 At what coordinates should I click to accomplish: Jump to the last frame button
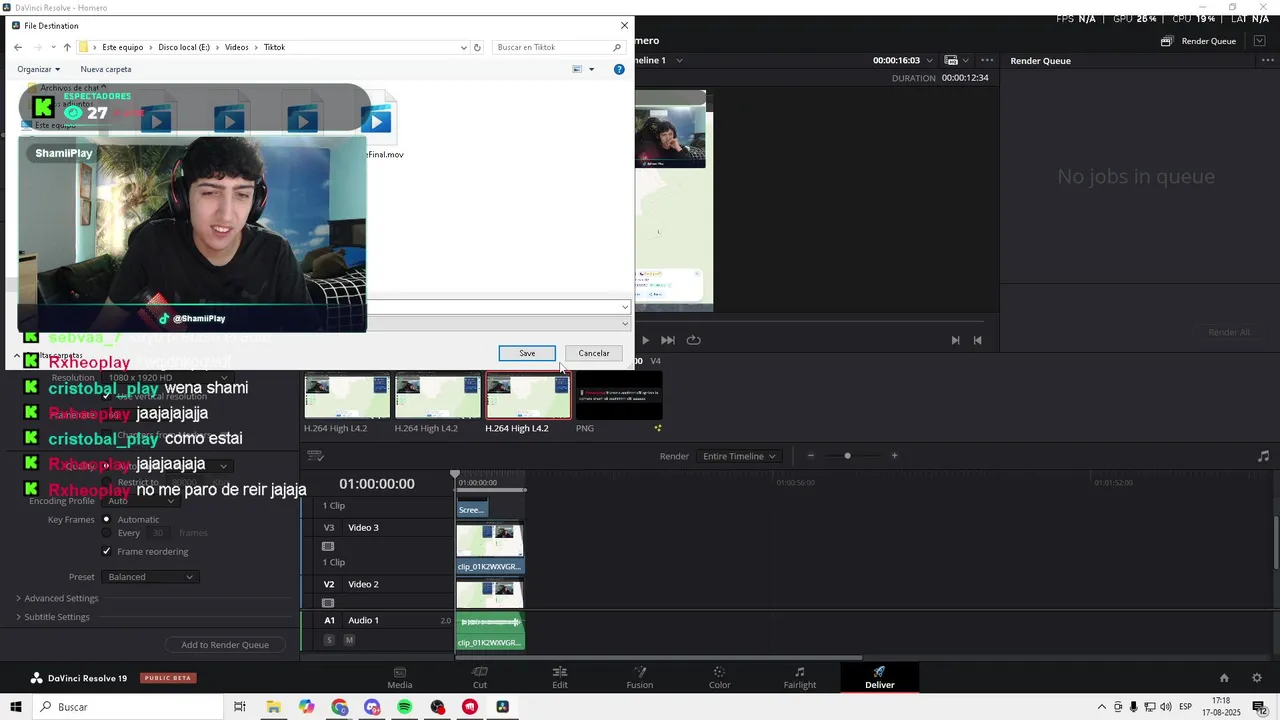pos(955,340)
